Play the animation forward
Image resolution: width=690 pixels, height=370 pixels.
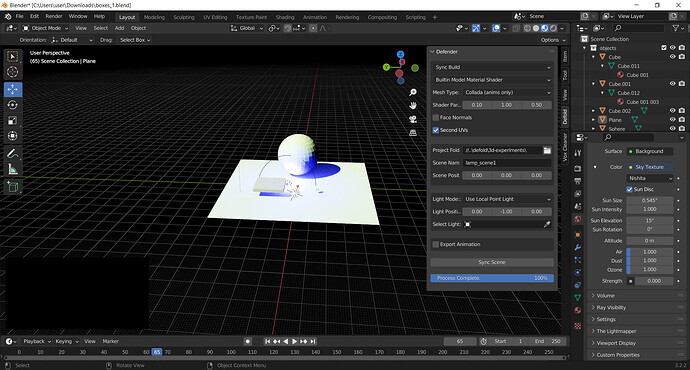point(294,341)
